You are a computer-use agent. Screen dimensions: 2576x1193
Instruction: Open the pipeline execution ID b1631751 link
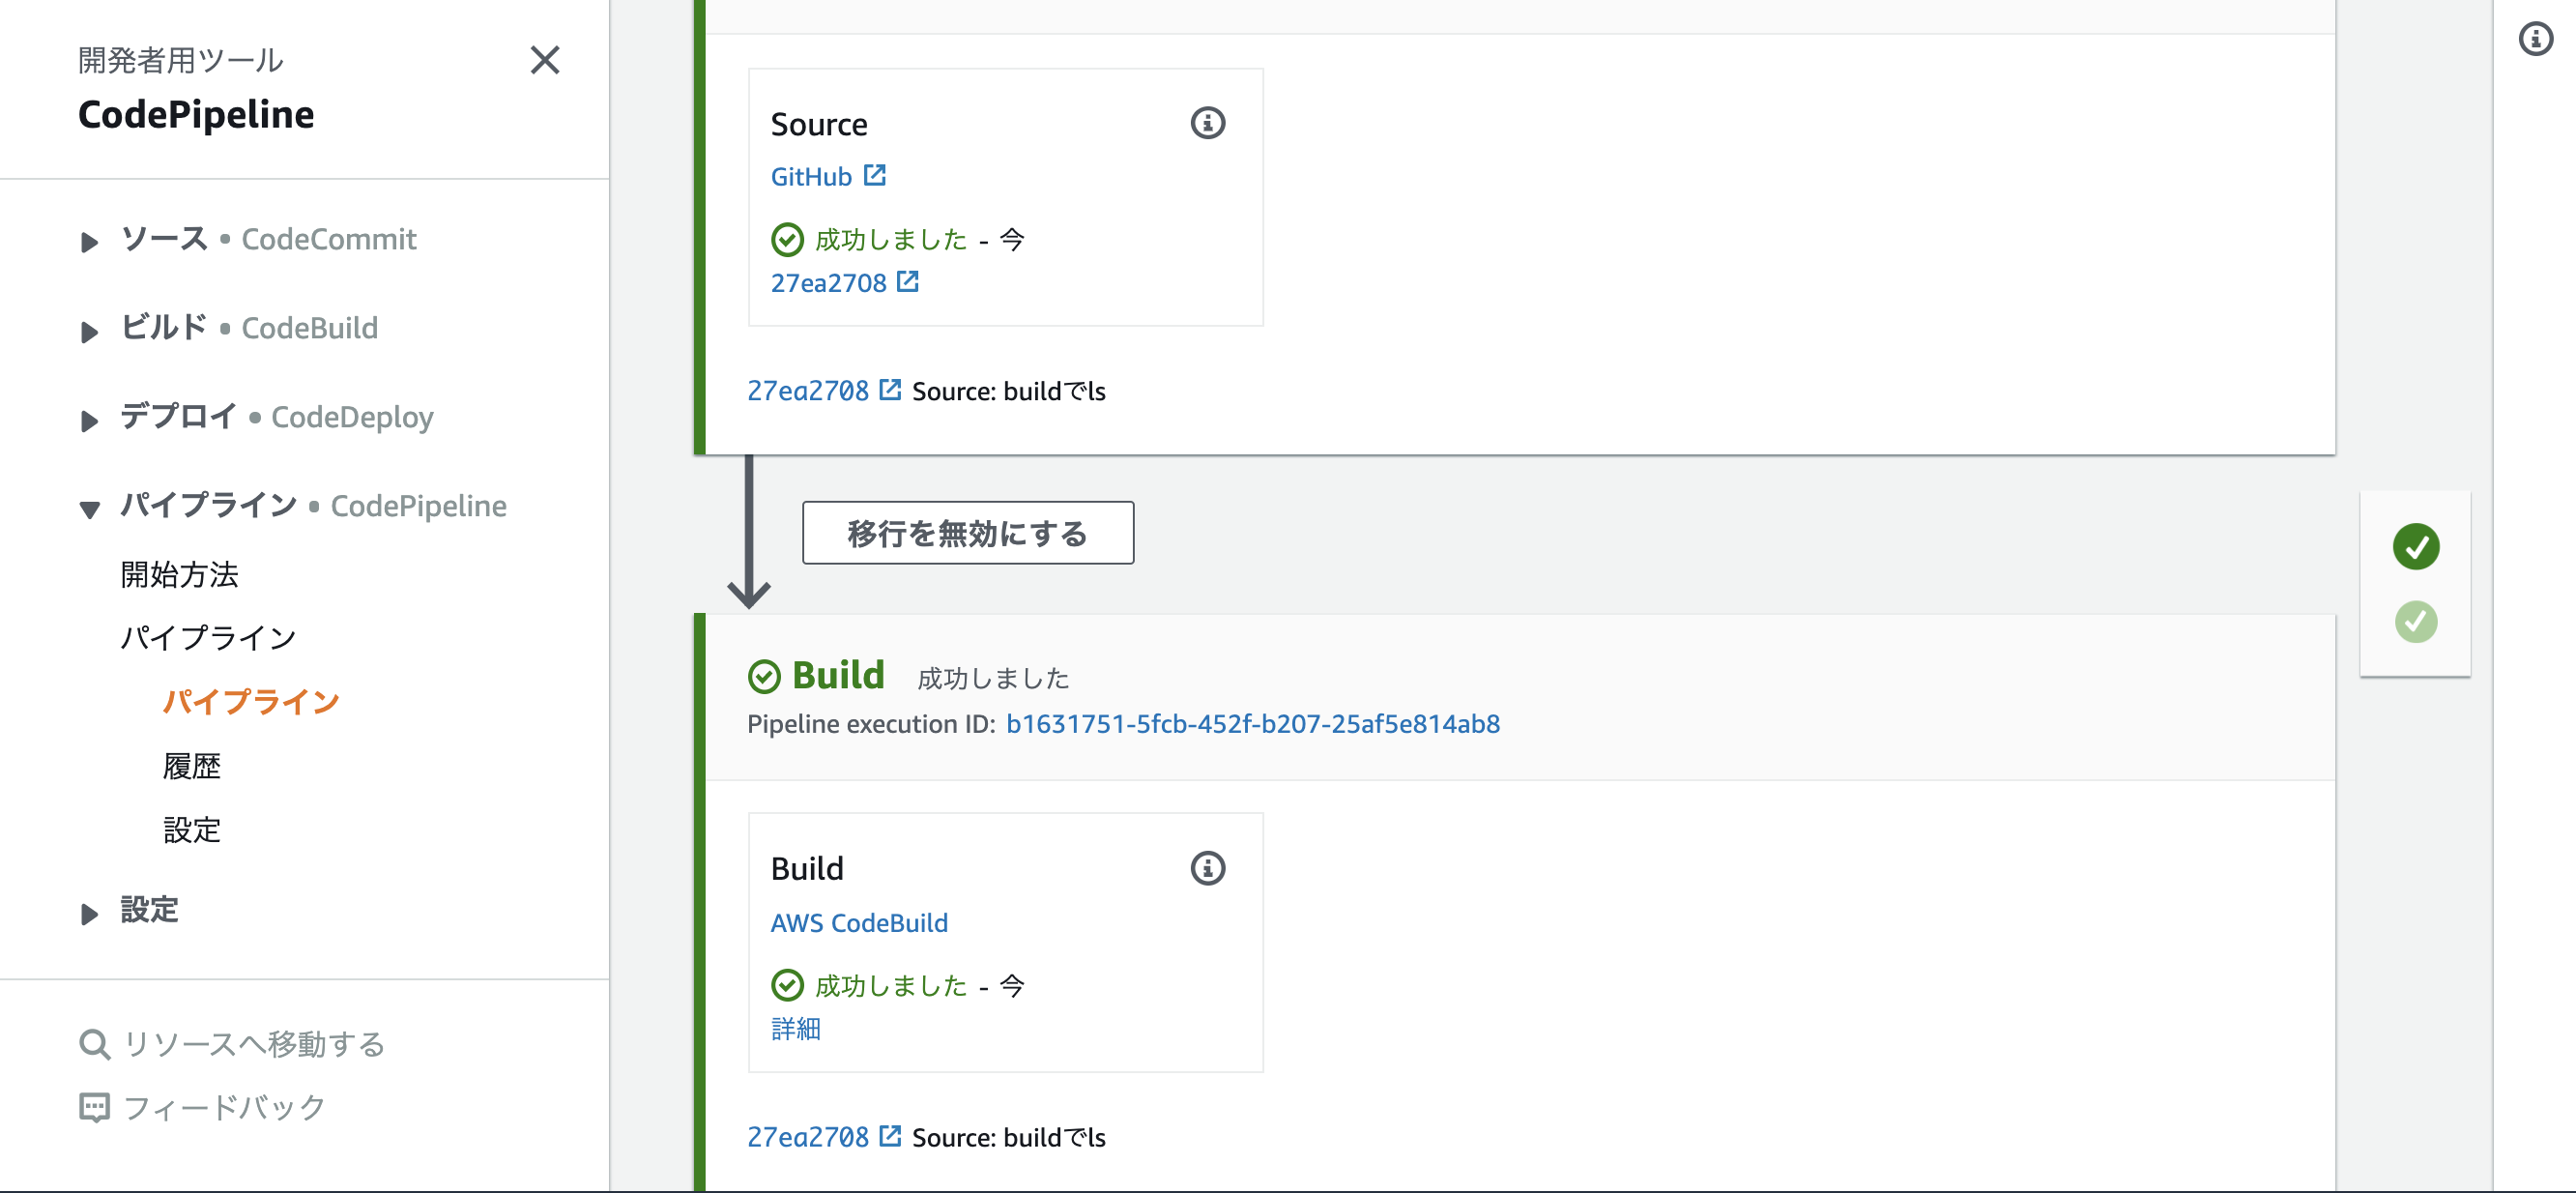point(1252,723)
